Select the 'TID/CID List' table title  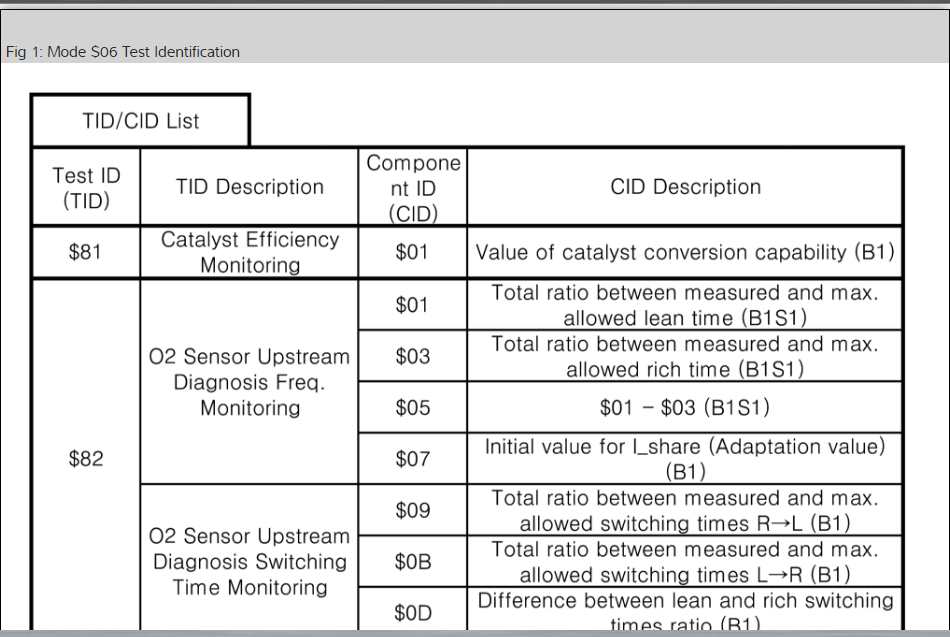(140, 121)
